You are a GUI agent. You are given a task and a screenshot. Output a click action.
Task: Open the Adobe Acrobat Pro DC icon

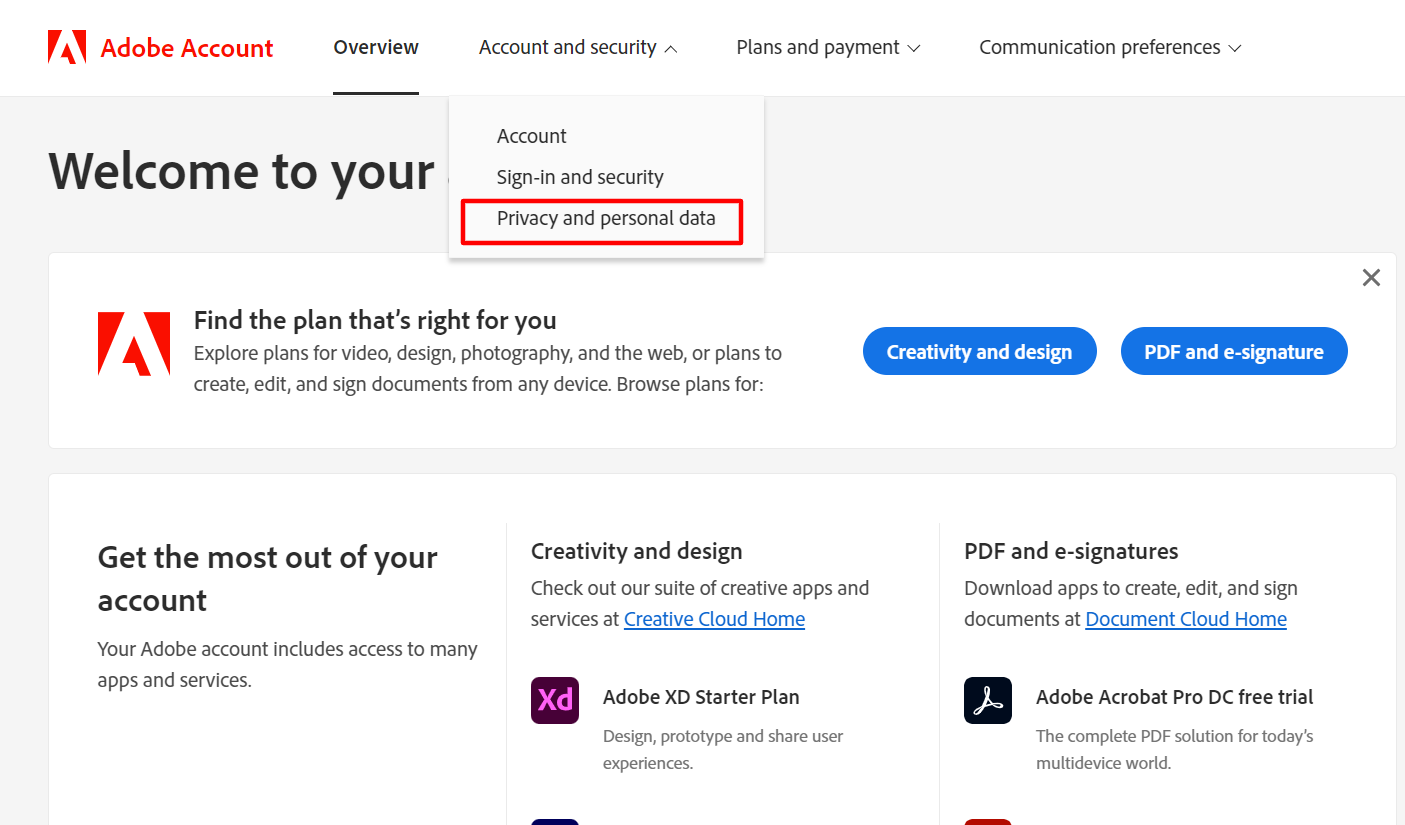point(988,700)
